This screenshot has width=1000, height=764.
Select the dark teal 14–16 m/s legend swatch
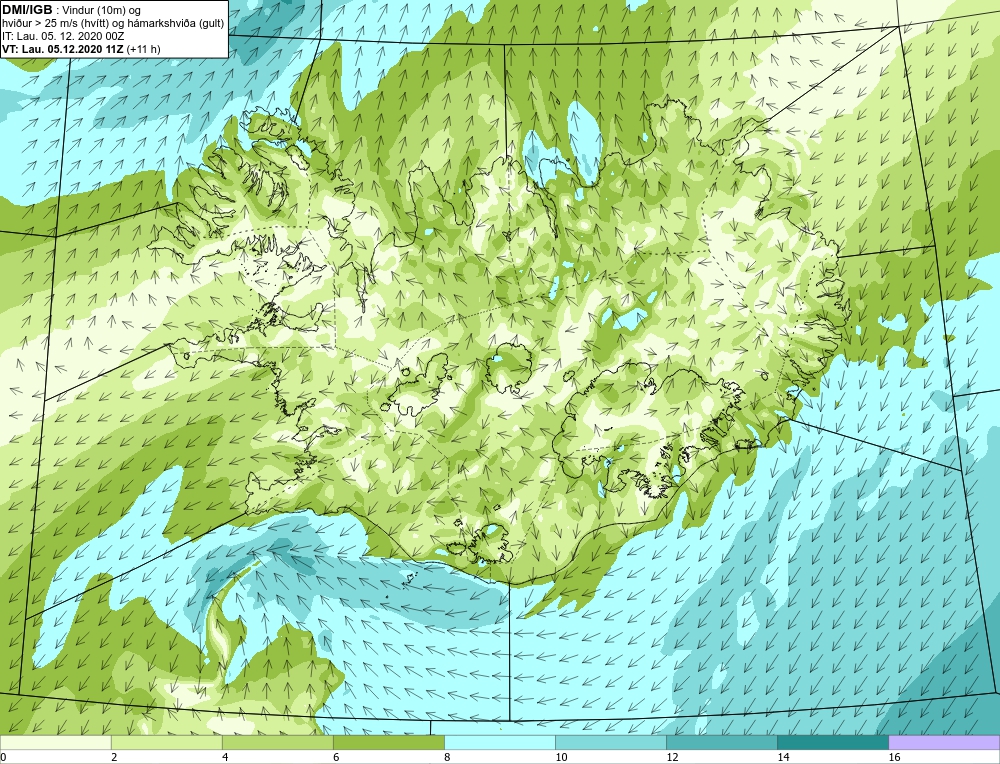[x=832, y=742]
